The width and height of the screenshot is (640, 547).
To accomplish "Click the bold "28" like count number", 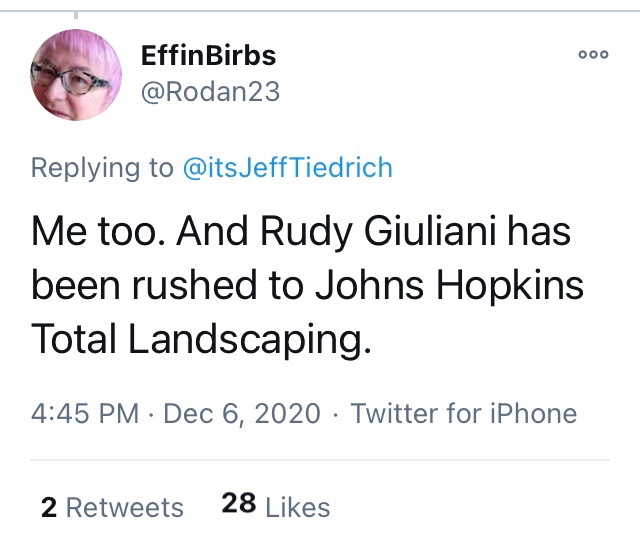I will [239, 506].
